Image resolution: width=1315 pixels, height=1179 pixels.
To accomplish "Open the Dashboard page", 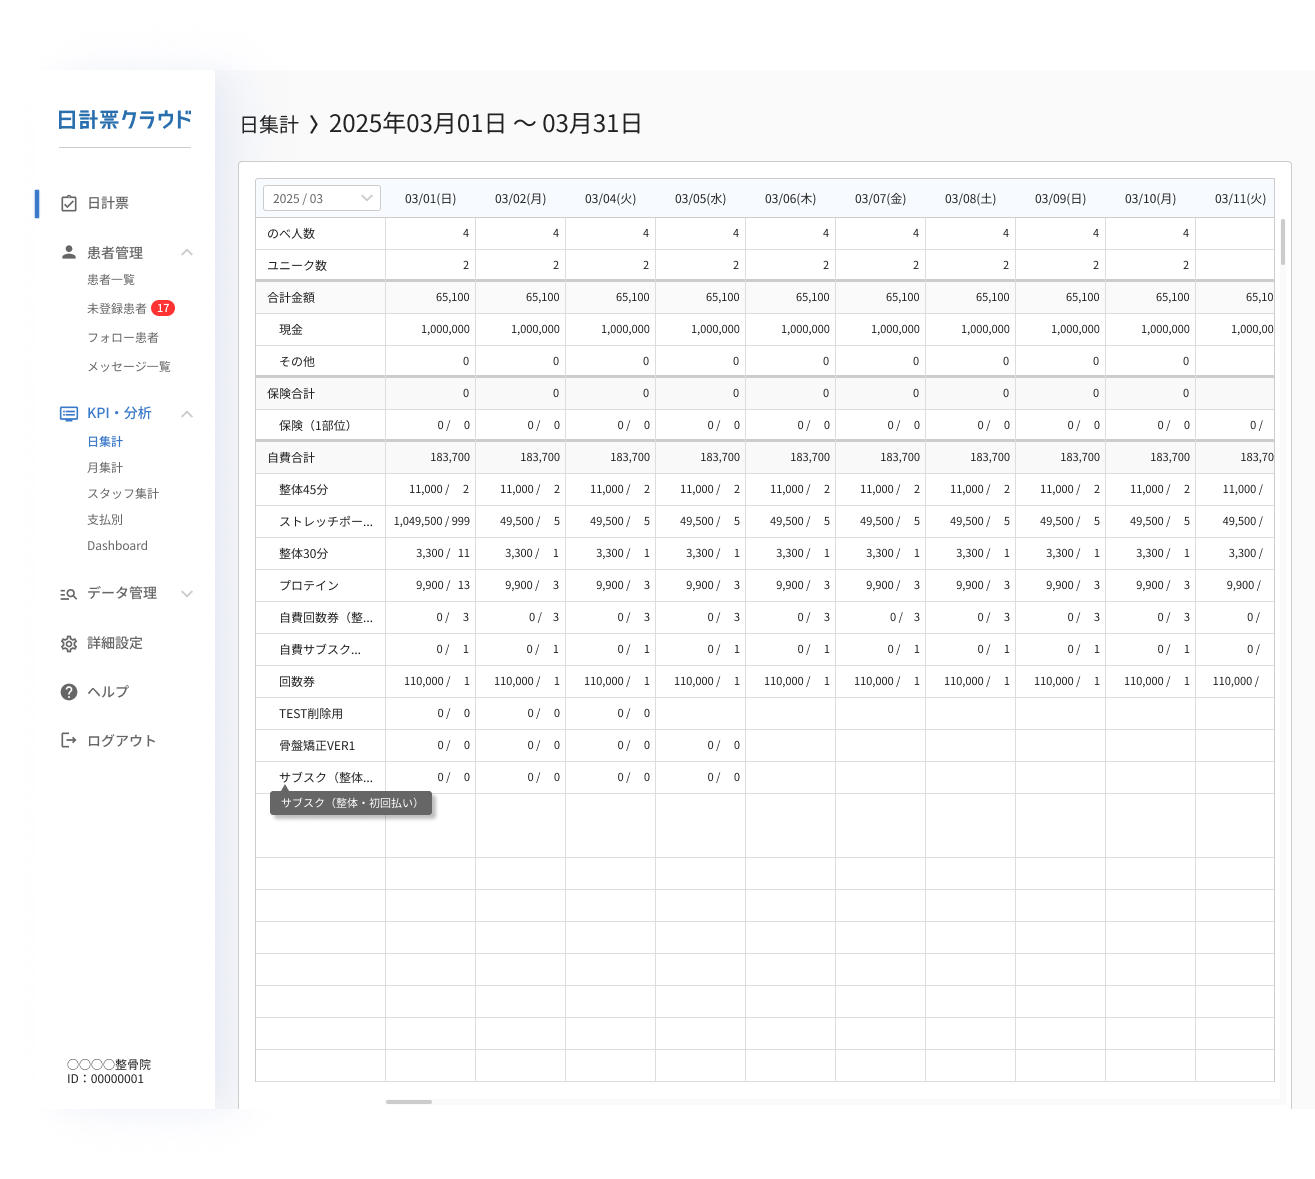I will 117,545.
